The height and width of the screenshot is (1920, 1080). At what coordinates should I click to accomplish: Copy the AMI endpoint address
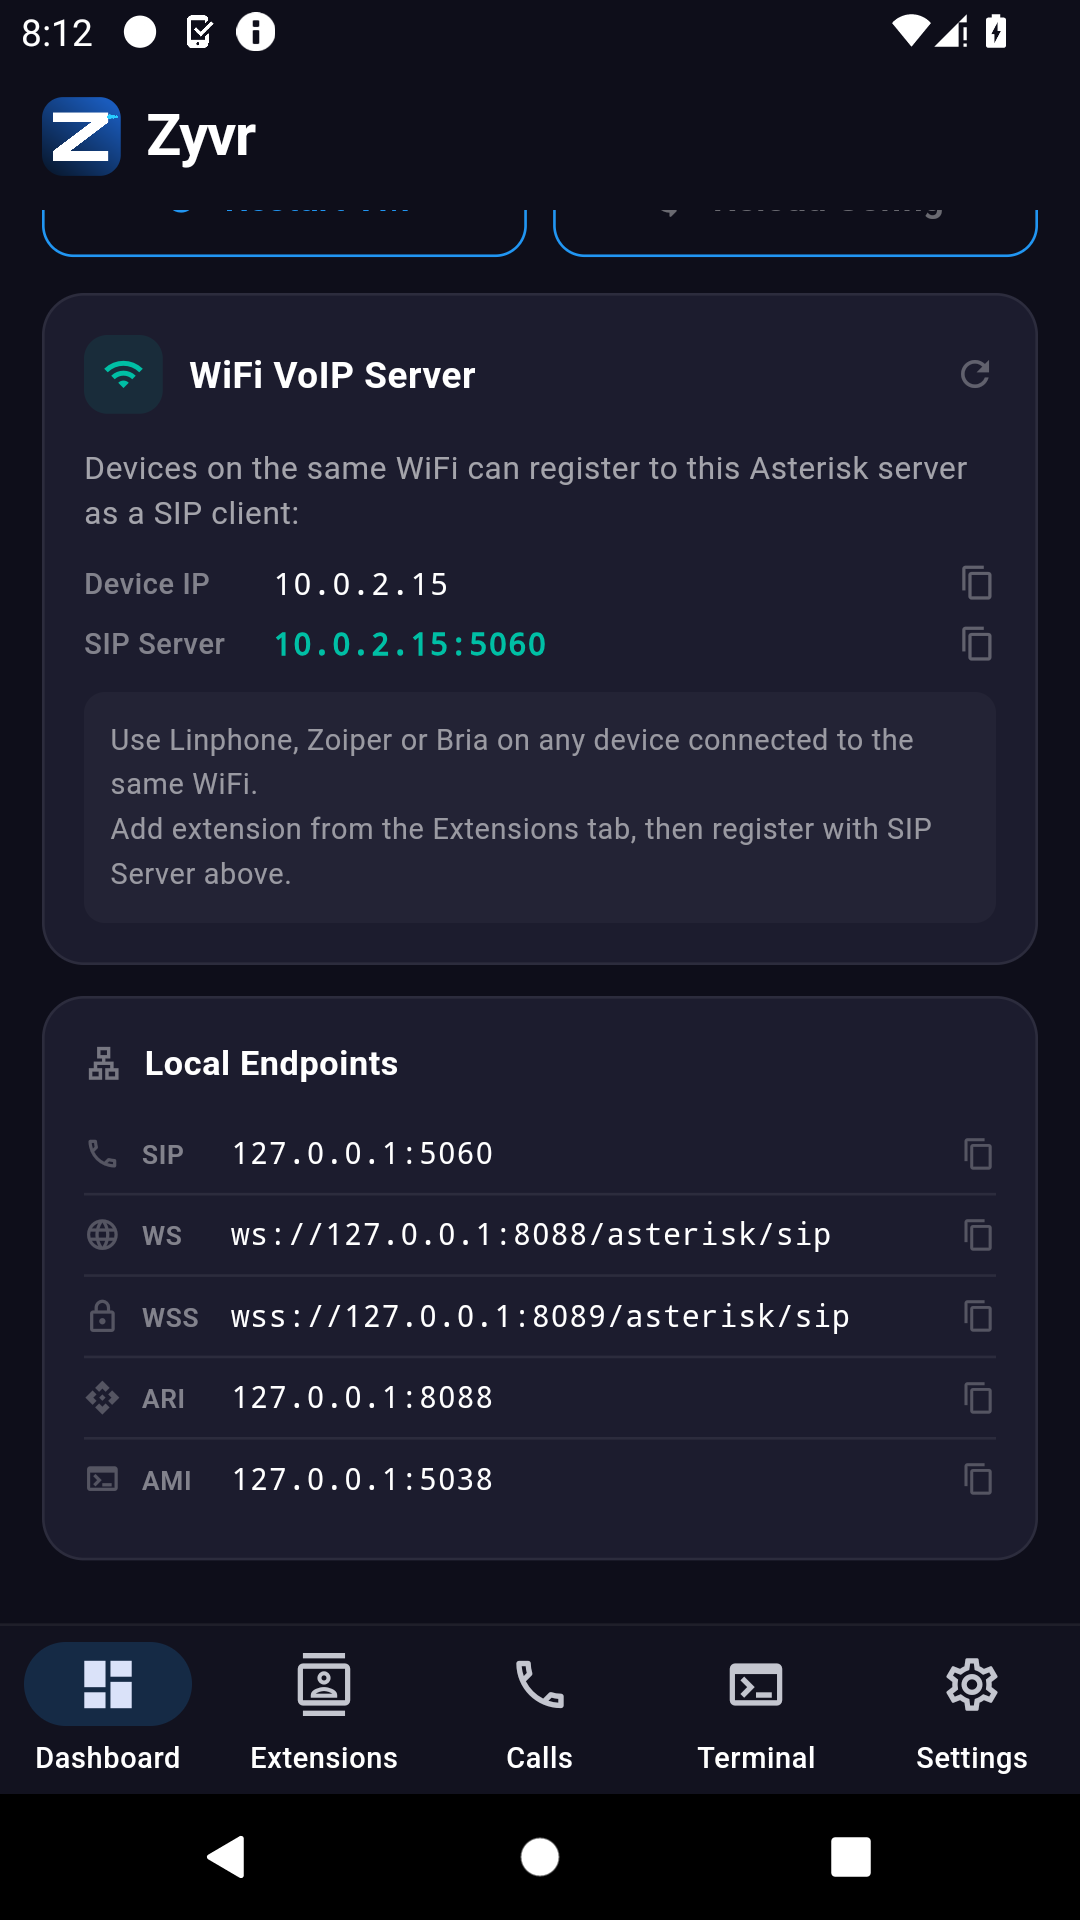click(x=979, y=1479)
